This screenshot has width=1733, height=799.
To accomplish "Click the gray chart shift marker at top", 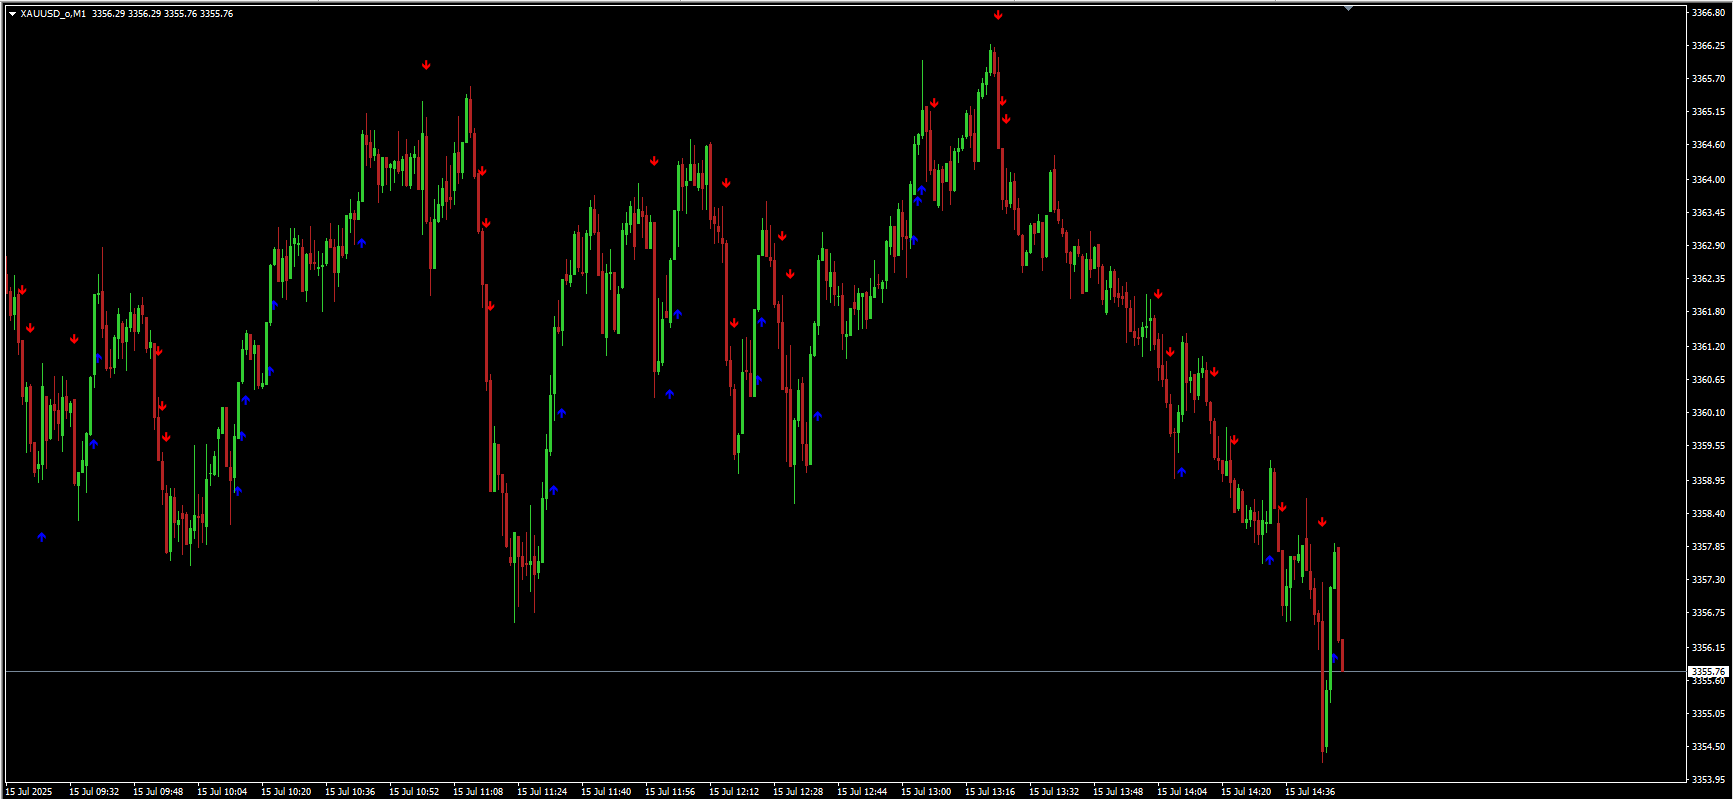I will (1348, 8).
